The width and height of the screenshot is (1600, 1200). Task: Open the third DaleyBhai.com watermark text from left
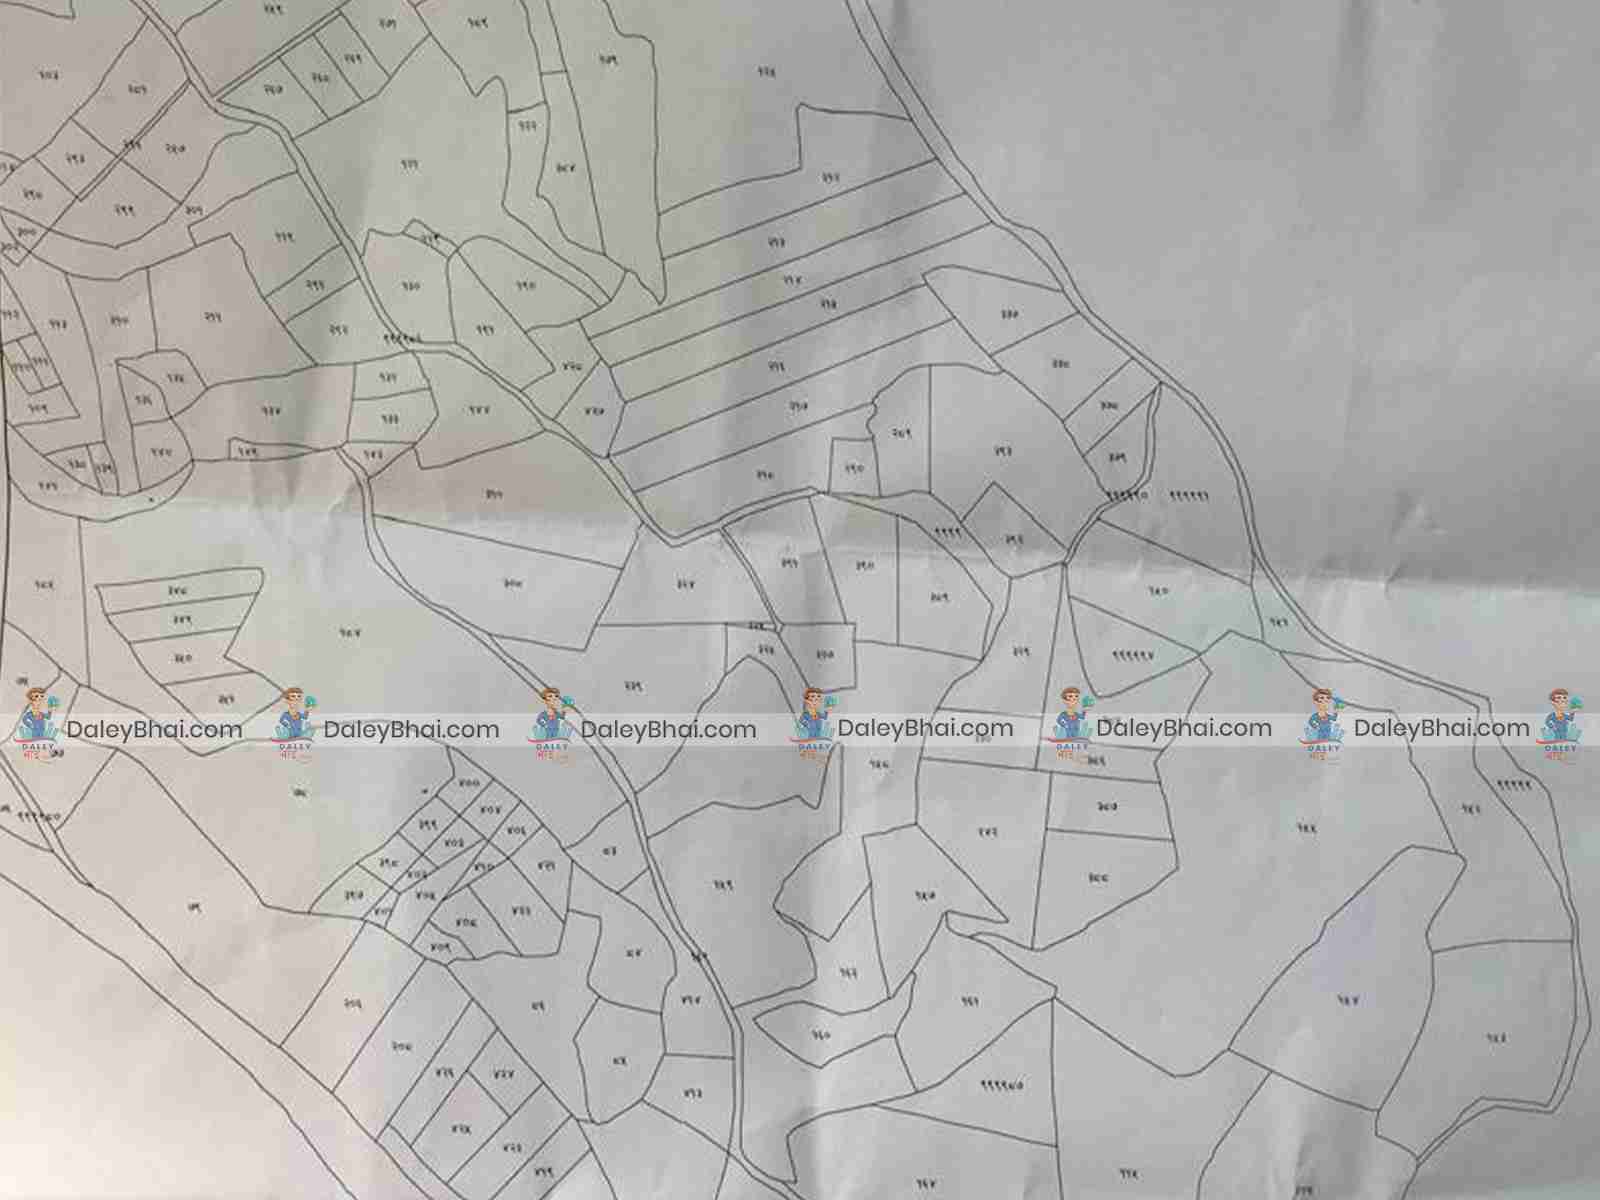[x=669, y=730]
